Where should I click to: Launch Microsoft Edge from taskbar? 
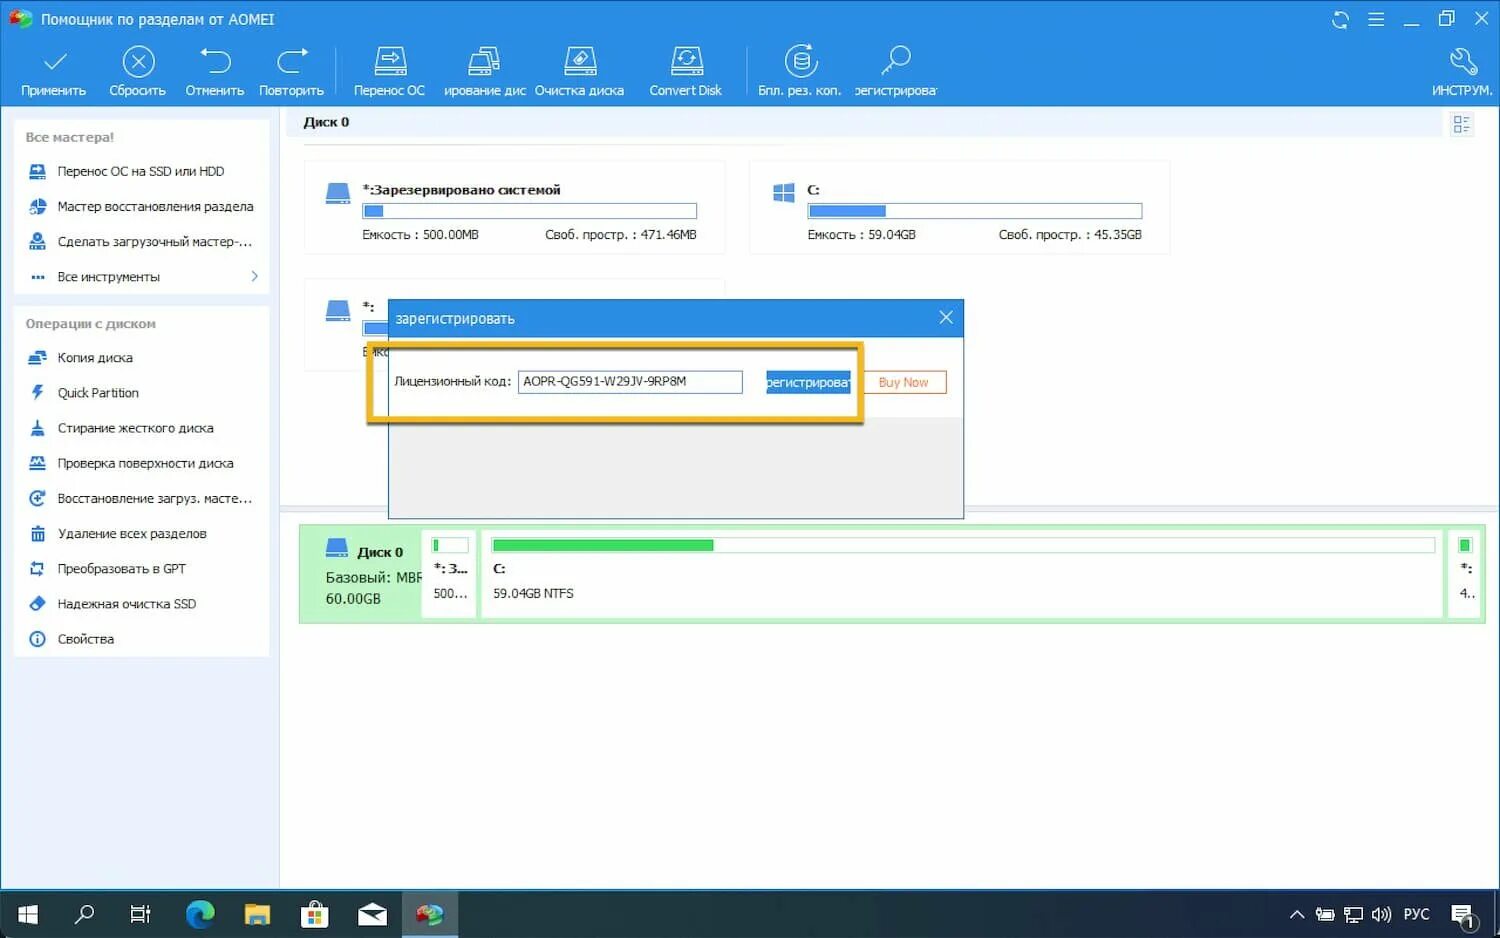pyautogui.click(x=200, y=914)
